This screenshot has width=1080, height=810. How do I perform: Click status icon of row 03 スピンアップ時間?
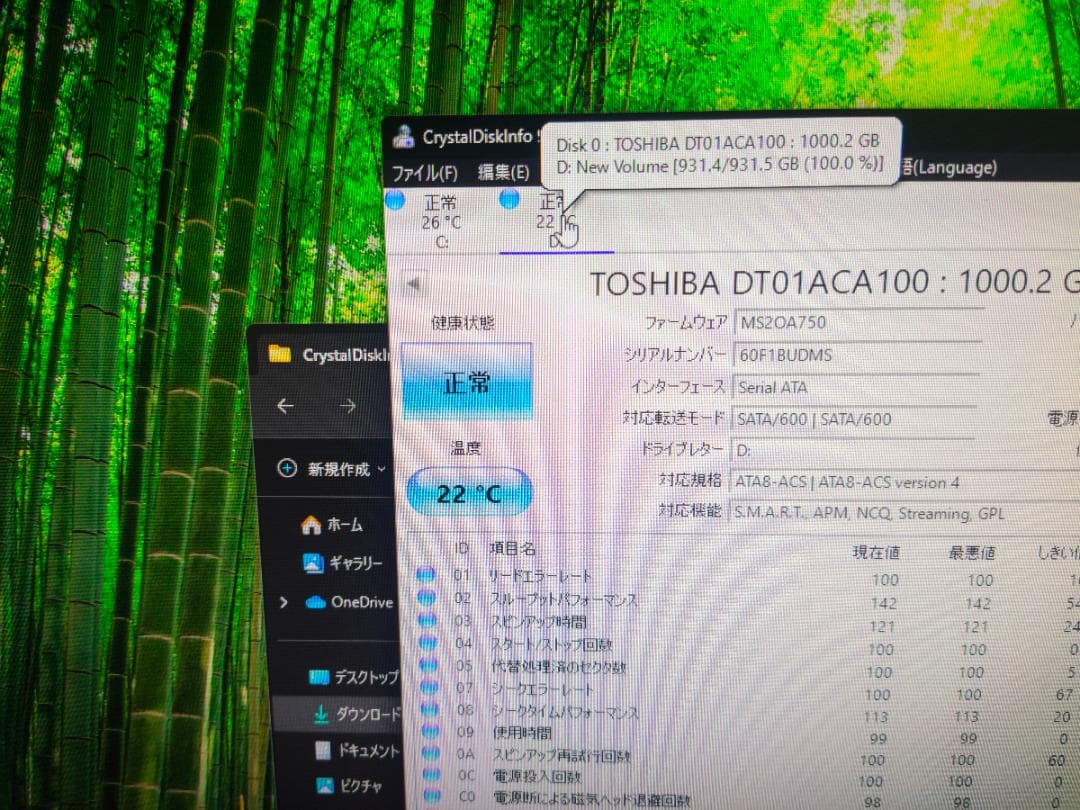[x=427, y=620]
